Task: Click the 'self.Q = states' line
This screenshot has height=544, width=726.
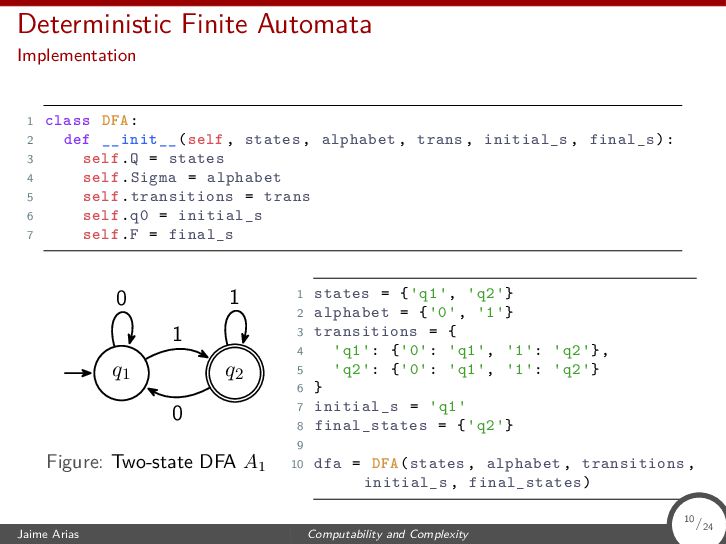Action: [x=153, y=159]
